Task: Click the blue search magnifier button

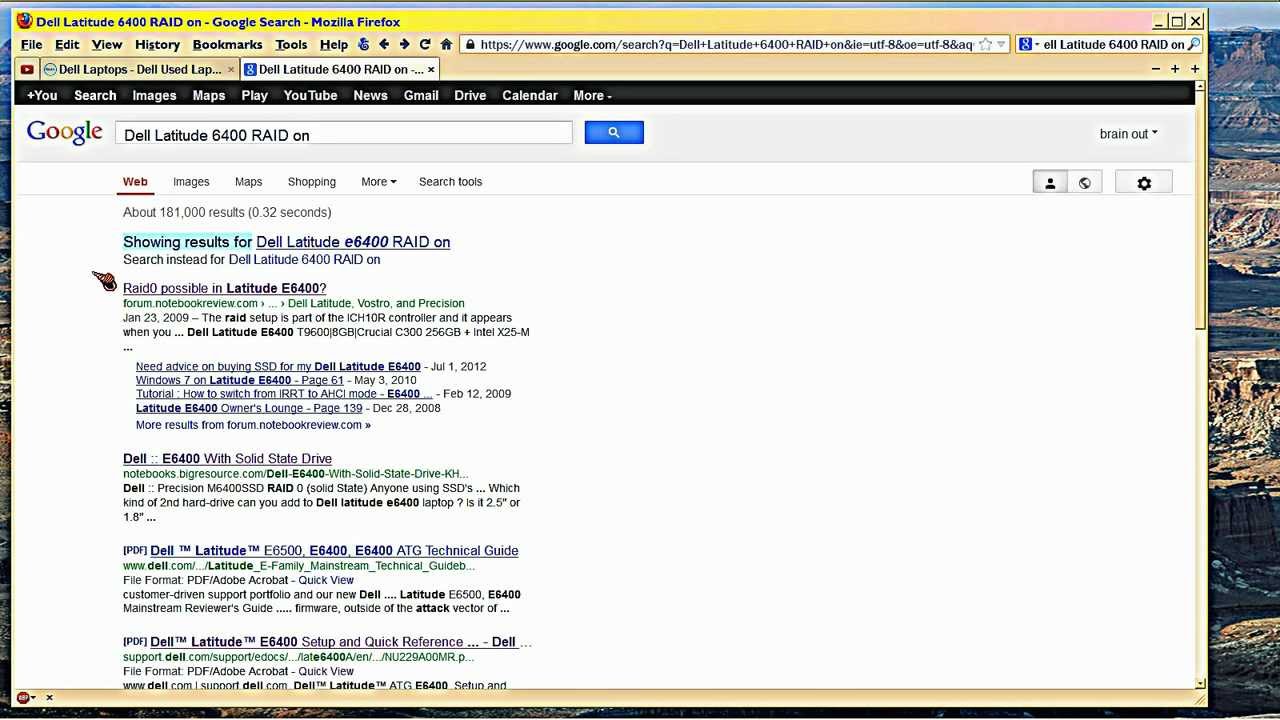Action: [614, 132]
